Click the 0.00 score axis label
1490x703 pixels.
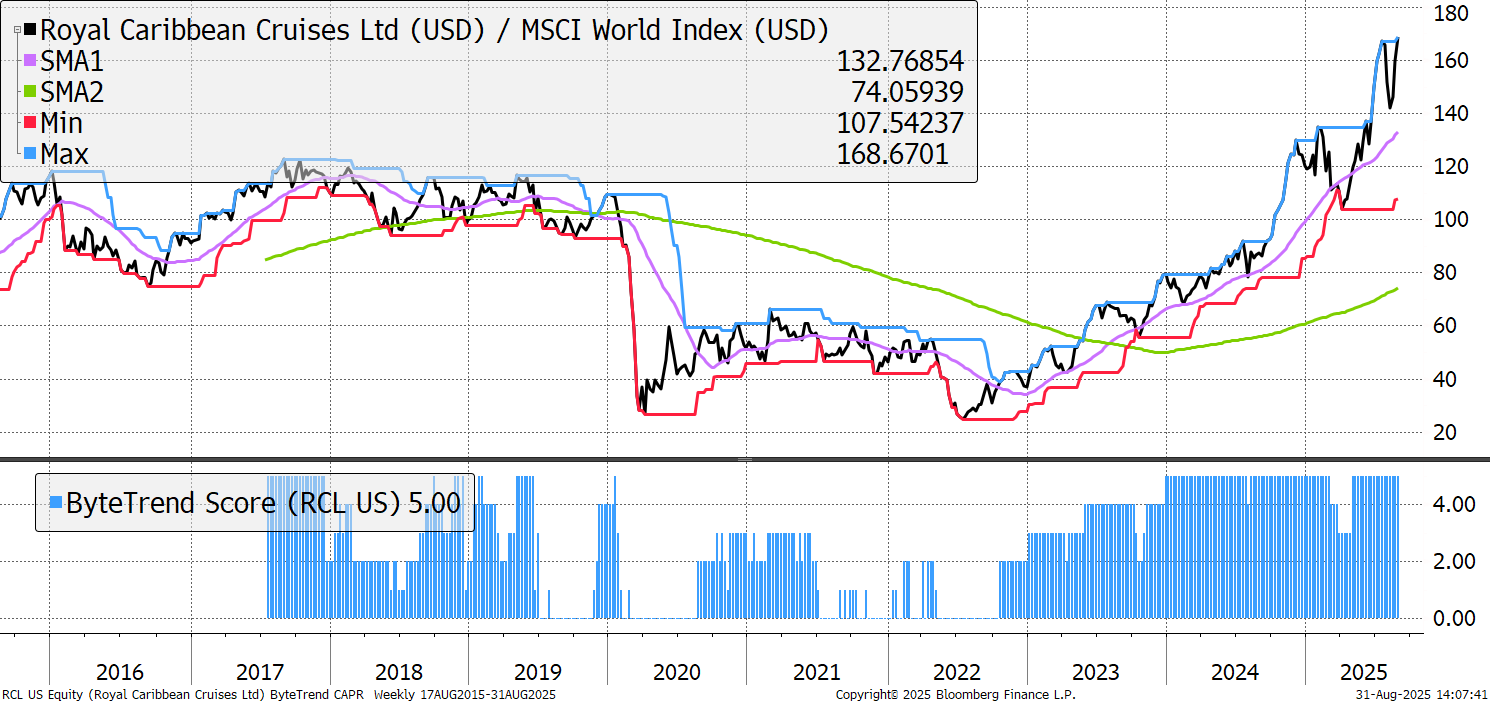pyautogui.click(x=1454, y=618)
